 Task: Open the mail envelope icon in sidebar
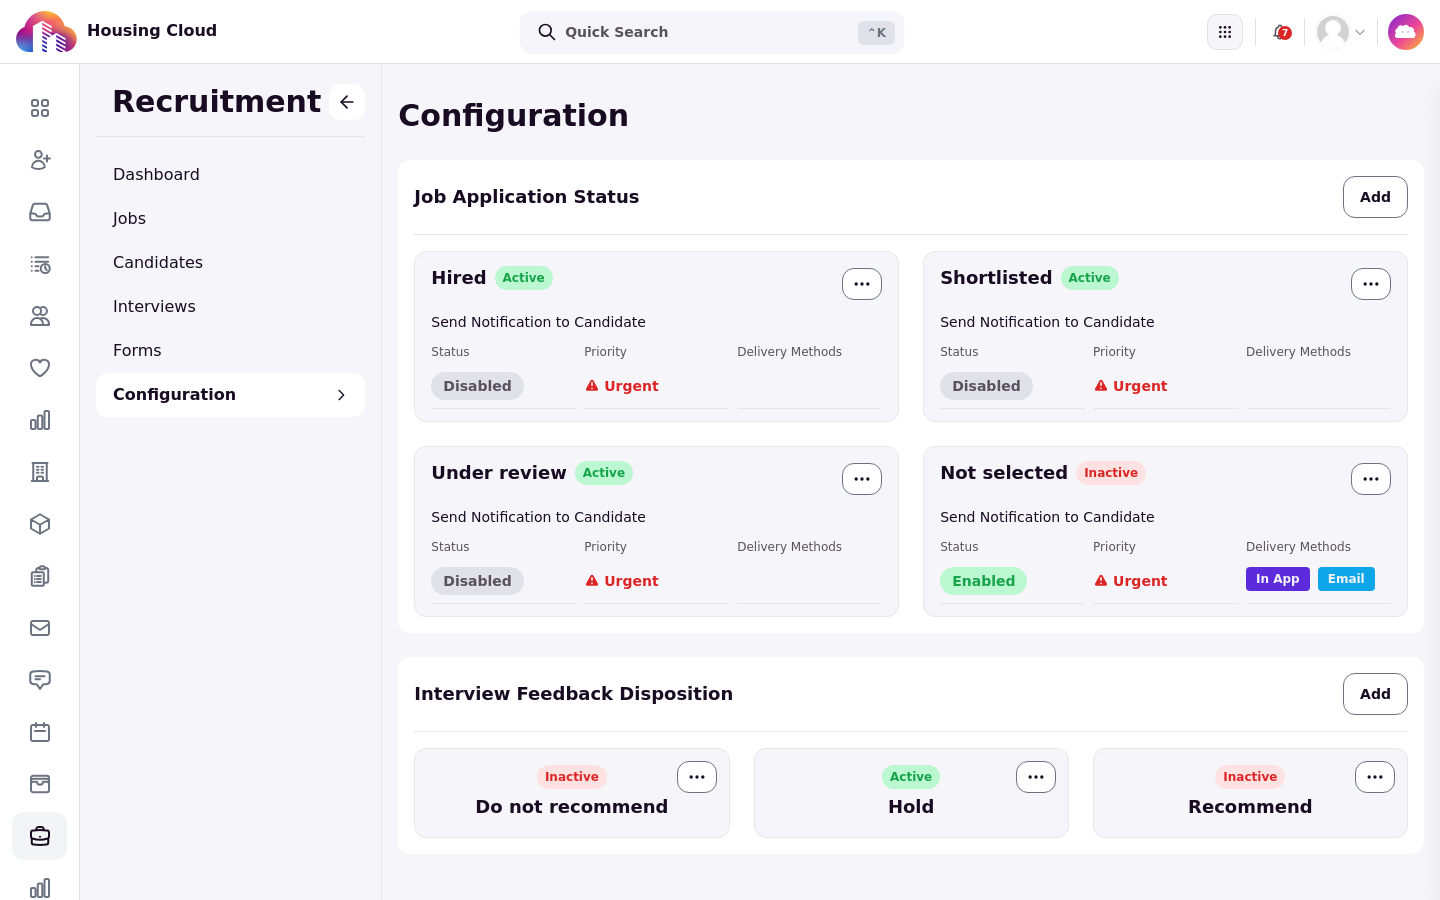point(40,628)
